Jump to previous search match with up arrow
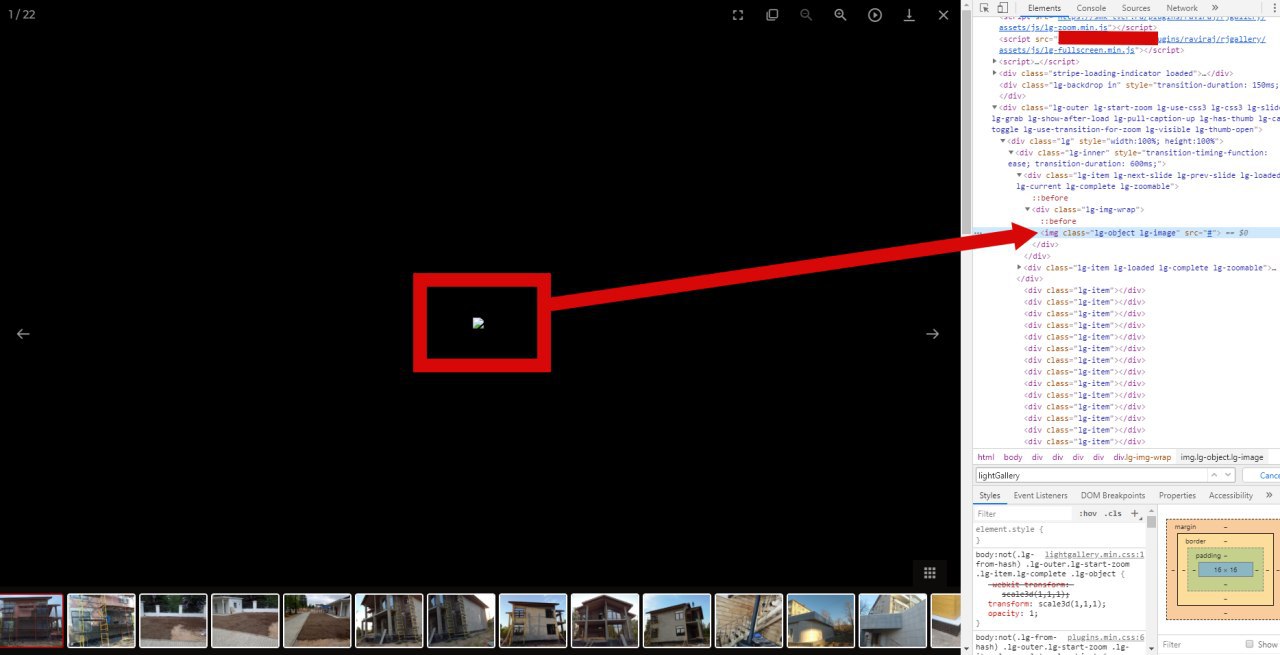The height and width of the screenshot is (655, 1280). coord(1215,476)
